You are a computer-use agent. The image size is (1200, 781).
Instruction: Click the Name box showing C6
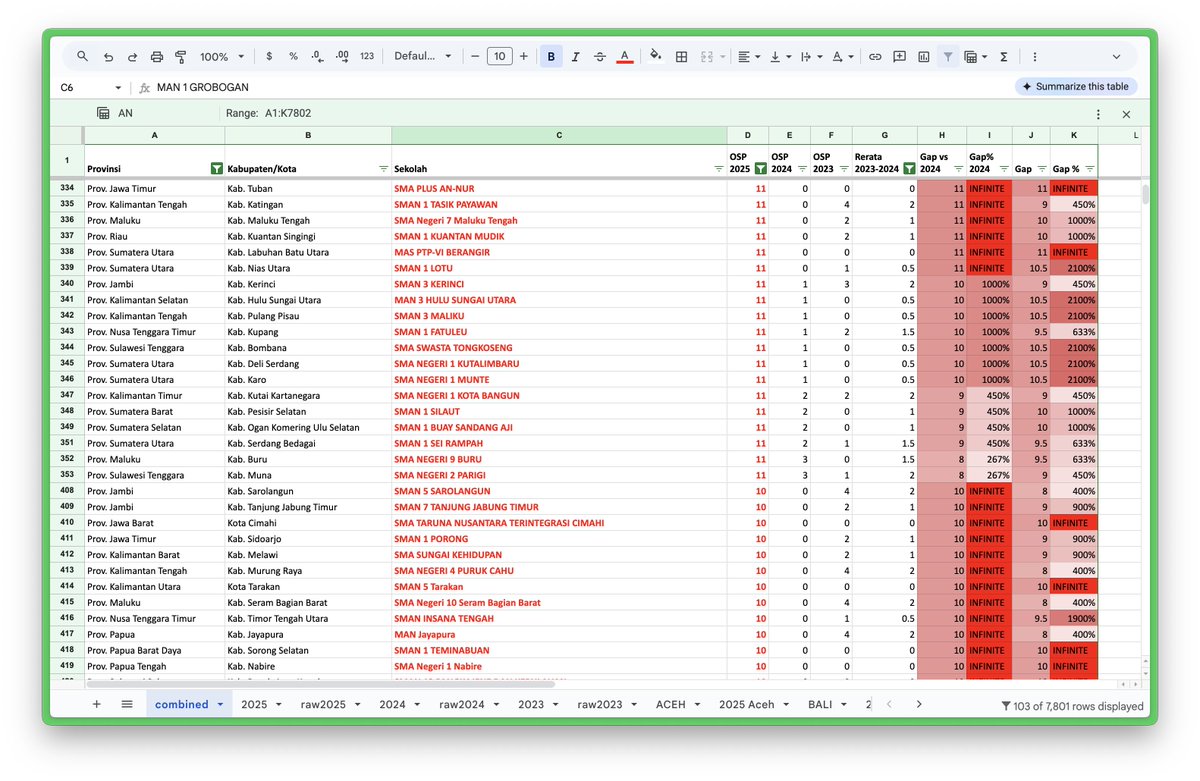(x=90, y=87)
